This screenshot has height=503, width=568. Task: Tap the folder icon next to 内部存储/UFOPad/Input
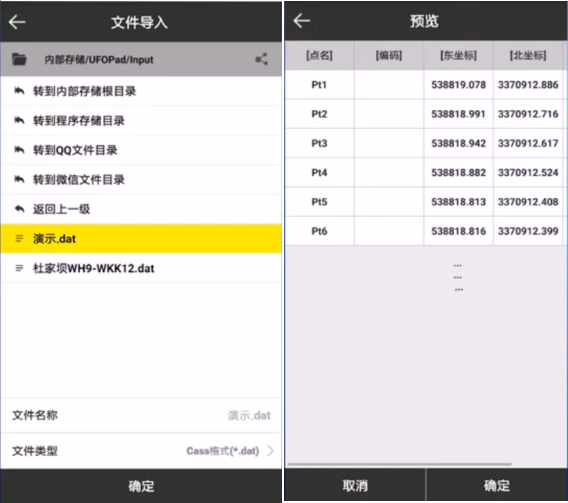pos(19,59)
